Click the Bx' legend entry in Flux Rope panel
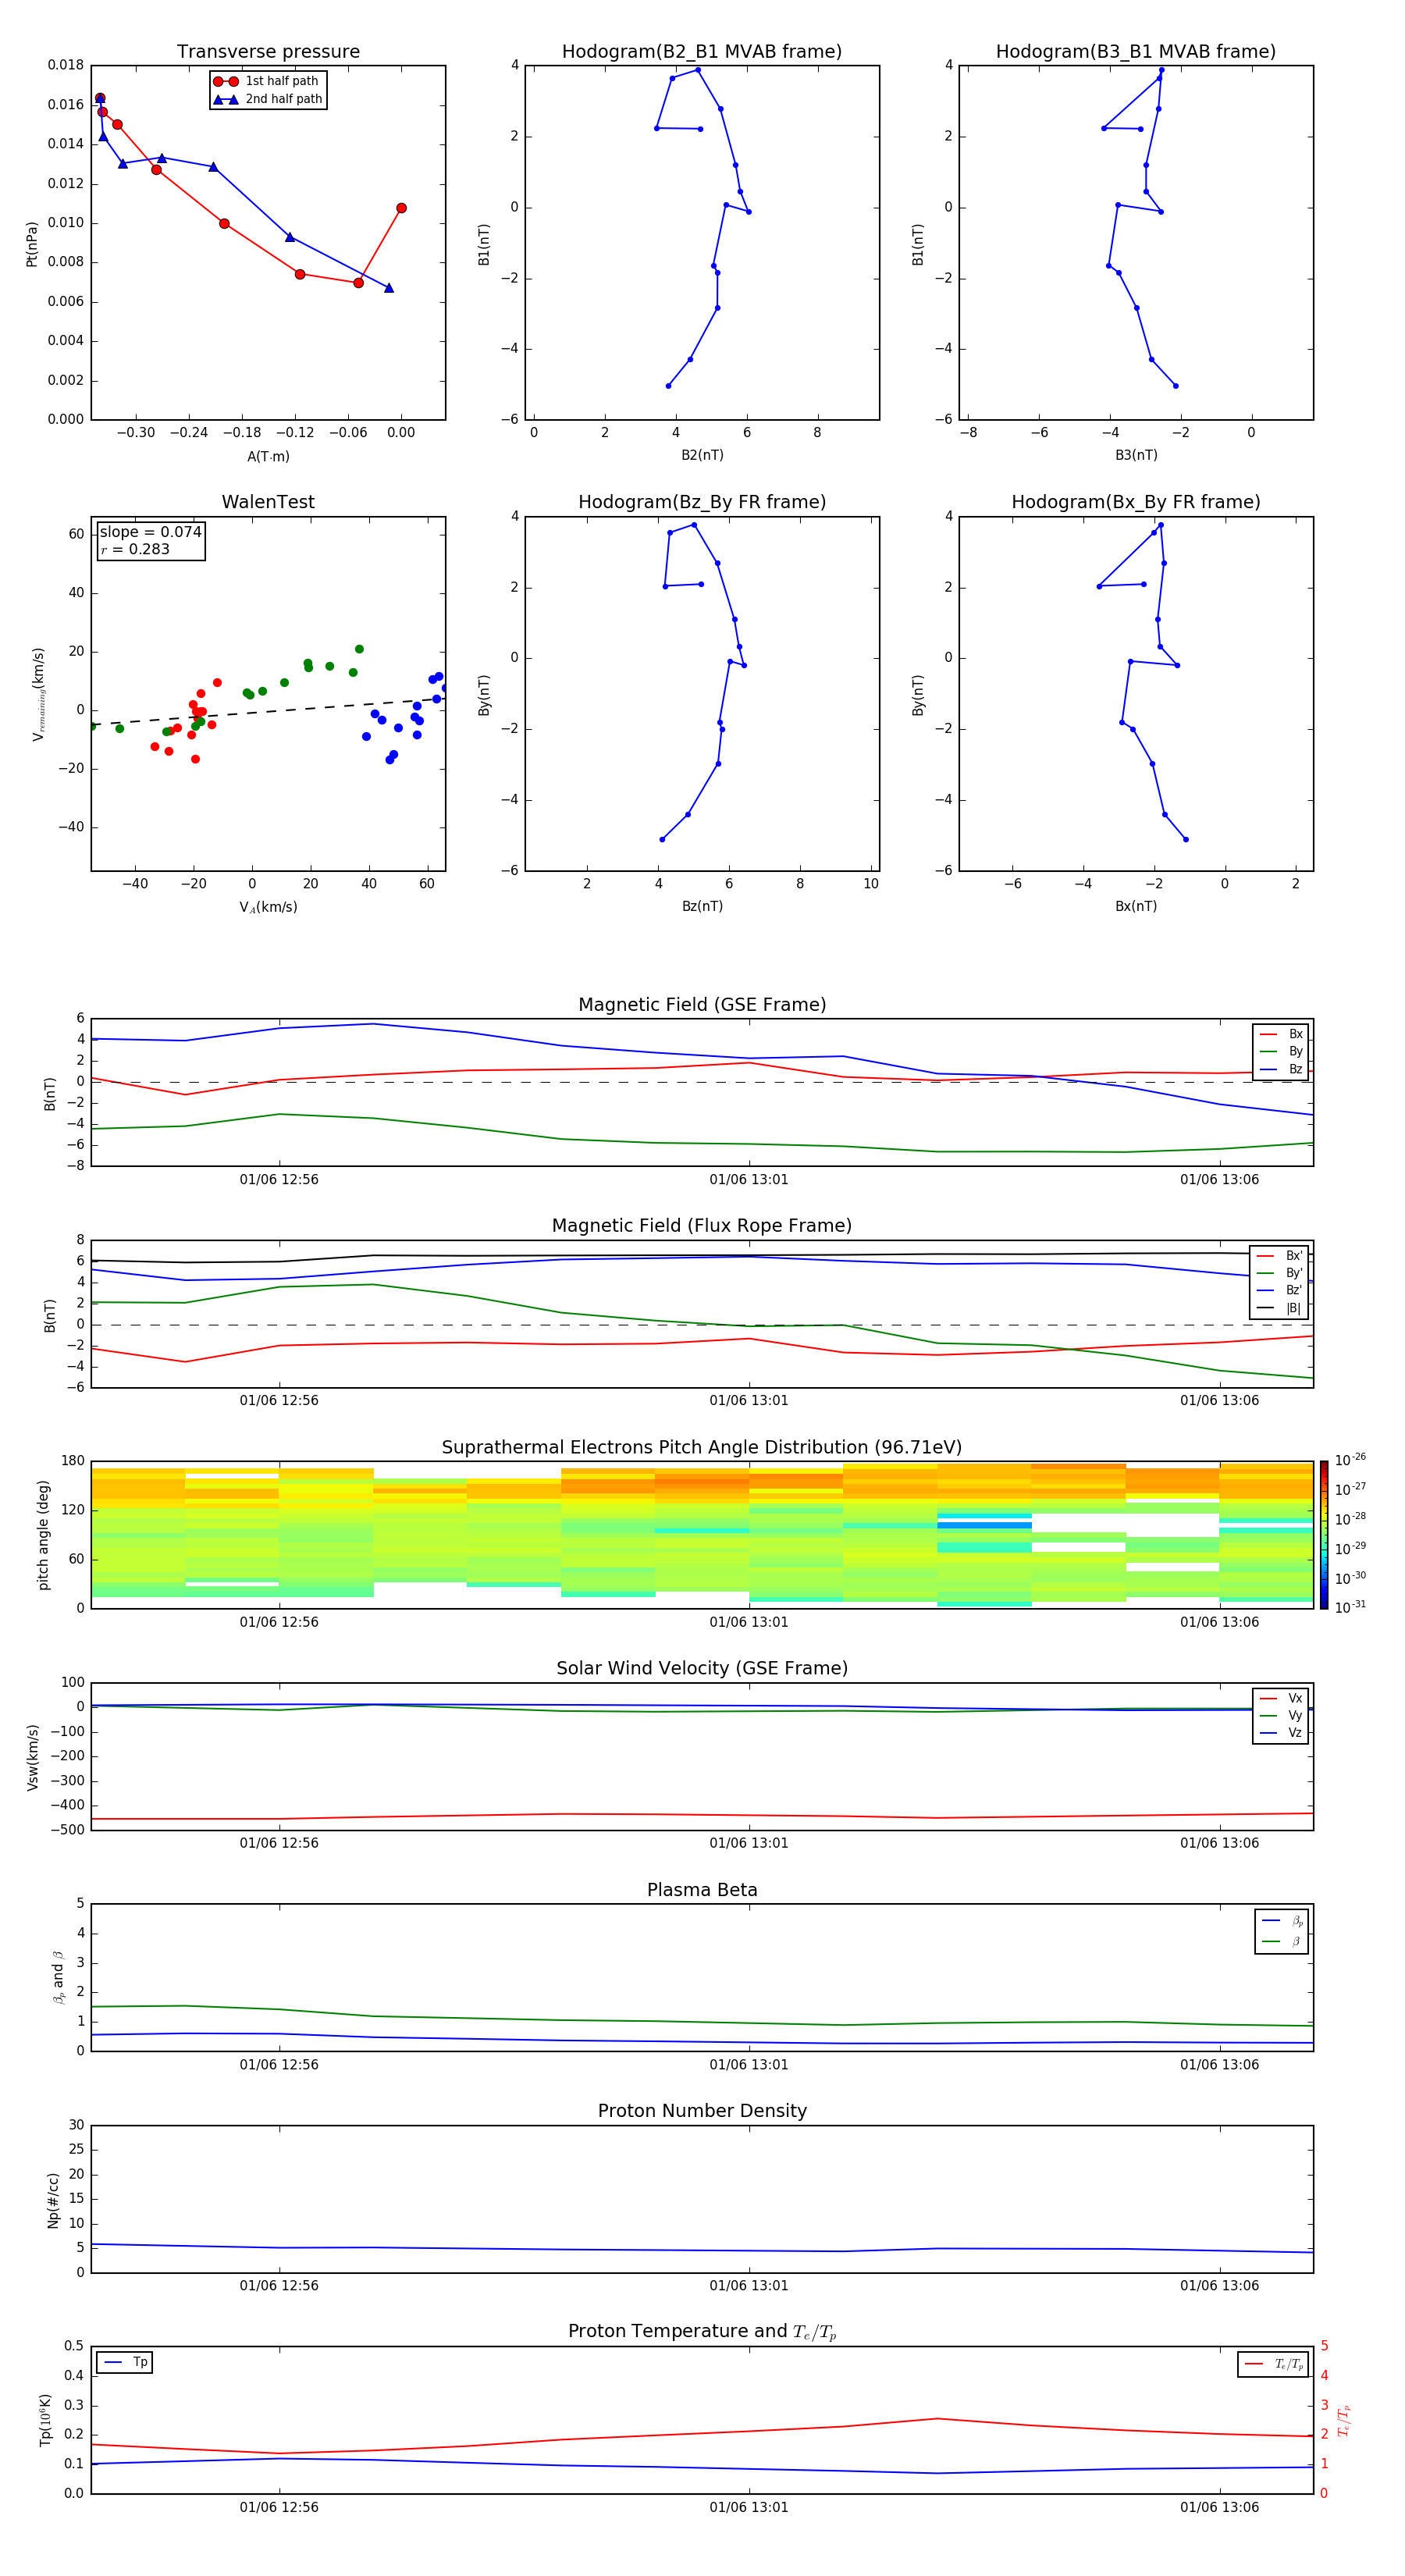The height and width of the screenshot is (2576, 1405). (1280, 1256)
